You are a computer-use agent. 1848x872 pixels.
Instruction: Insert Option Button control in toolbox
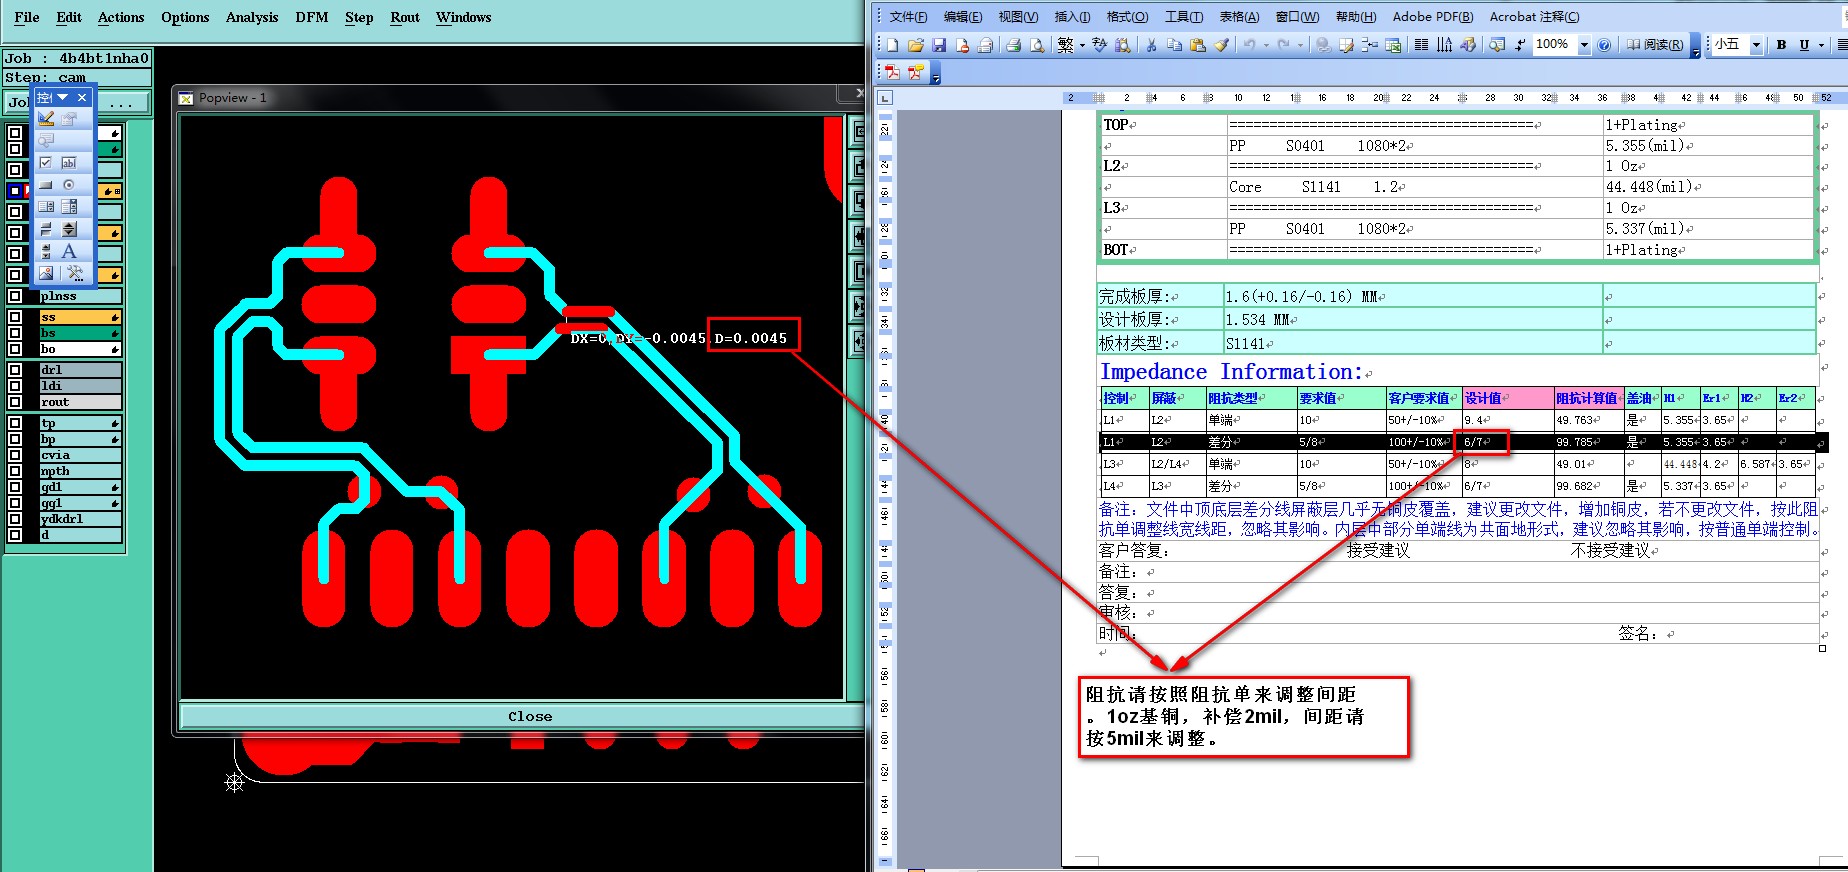tap(69, 185)
